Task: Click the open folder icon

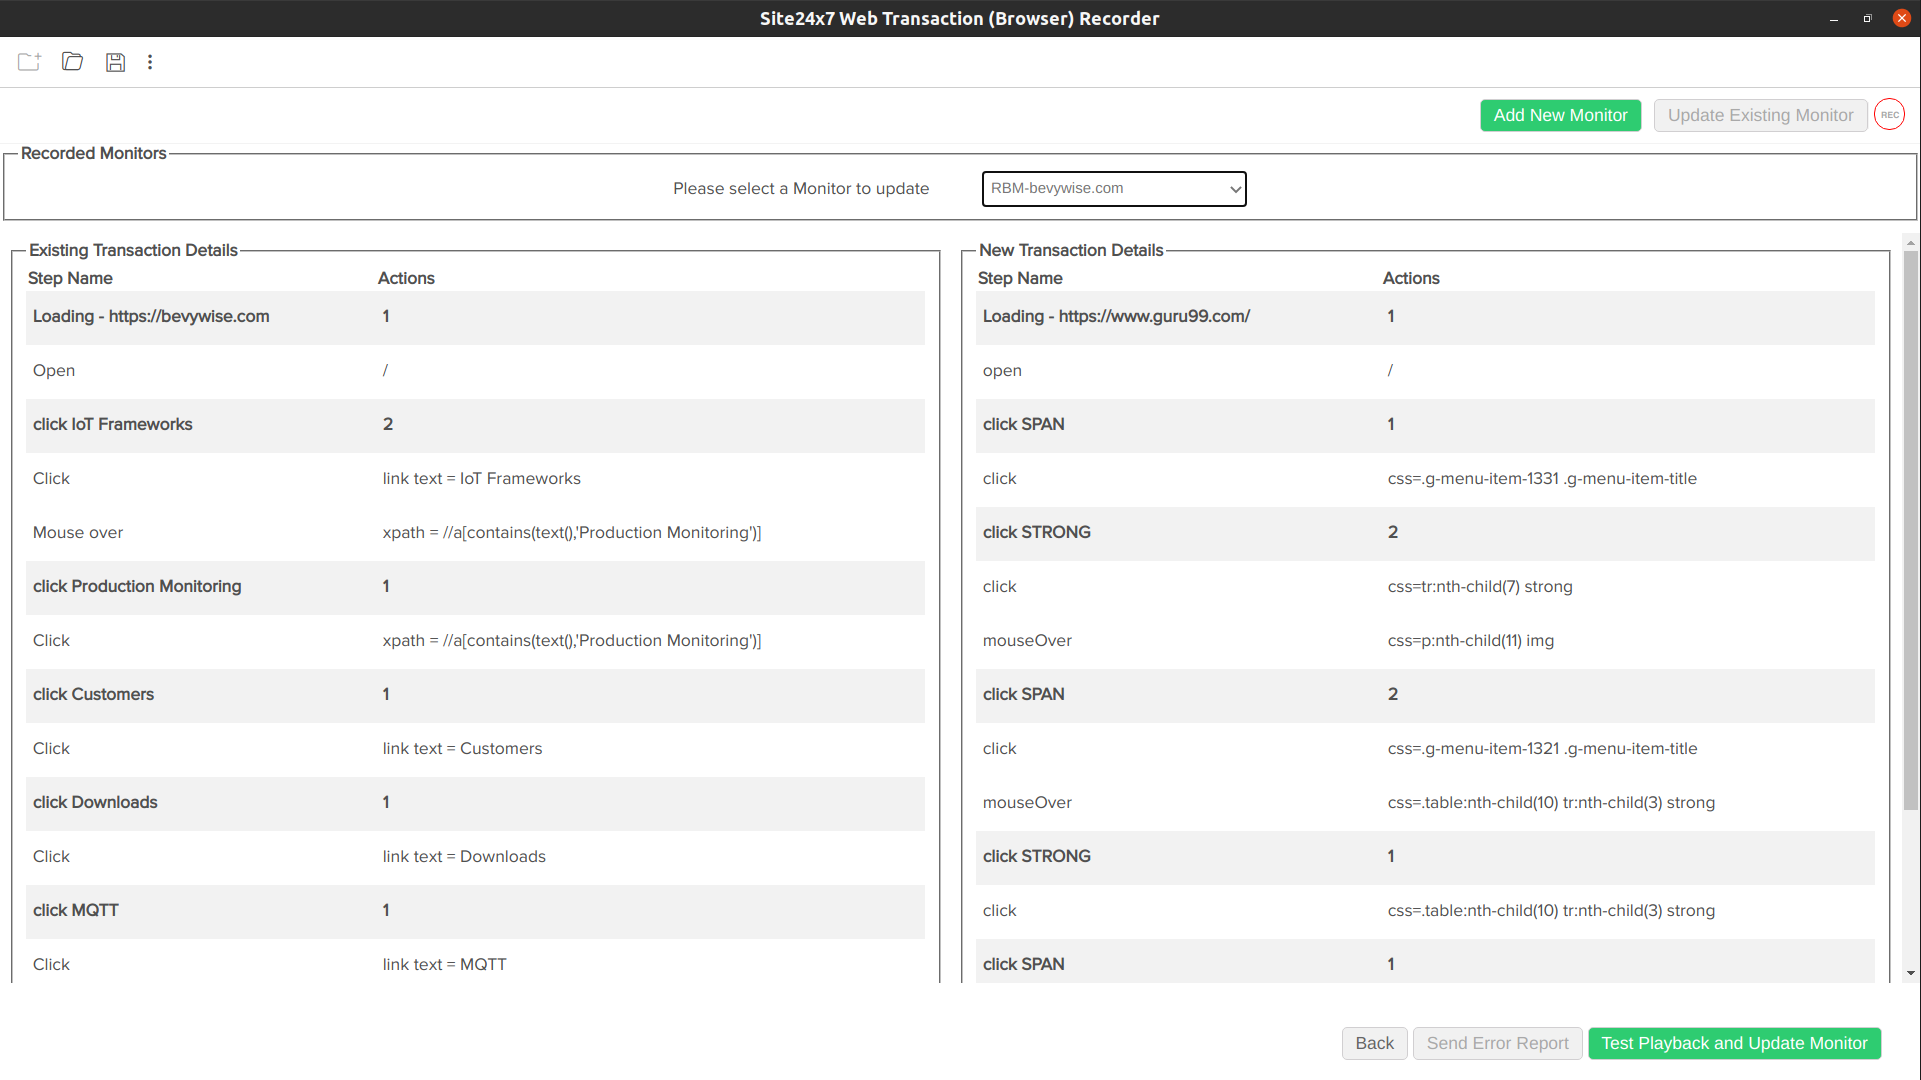Action: pos(73,62)
